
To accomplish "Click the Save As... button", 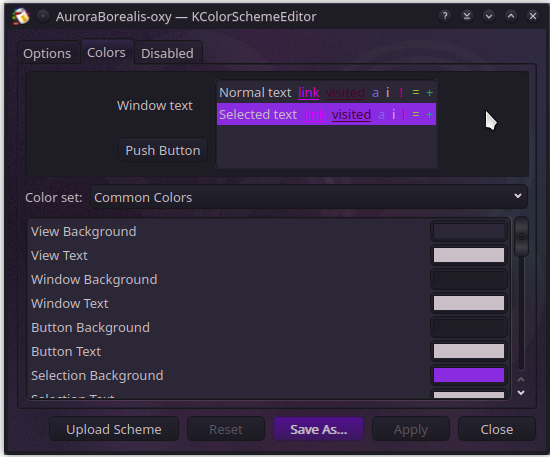I will click(x=318, y=429).
